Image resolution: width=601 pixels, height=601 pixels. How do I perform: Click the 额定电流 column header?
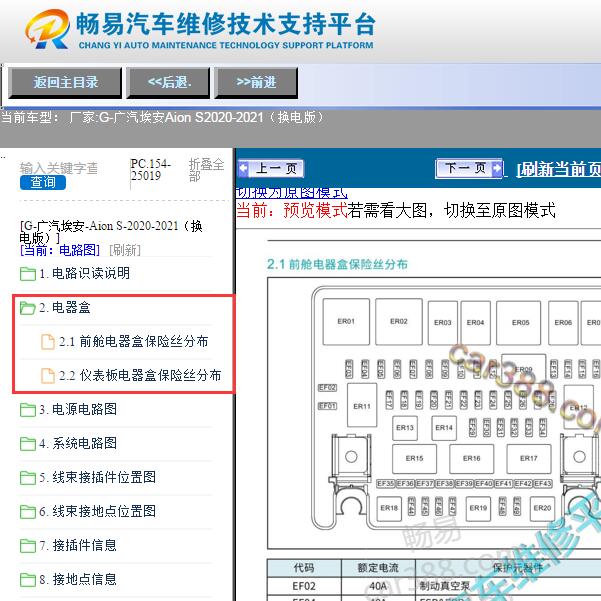coord(378,568)
